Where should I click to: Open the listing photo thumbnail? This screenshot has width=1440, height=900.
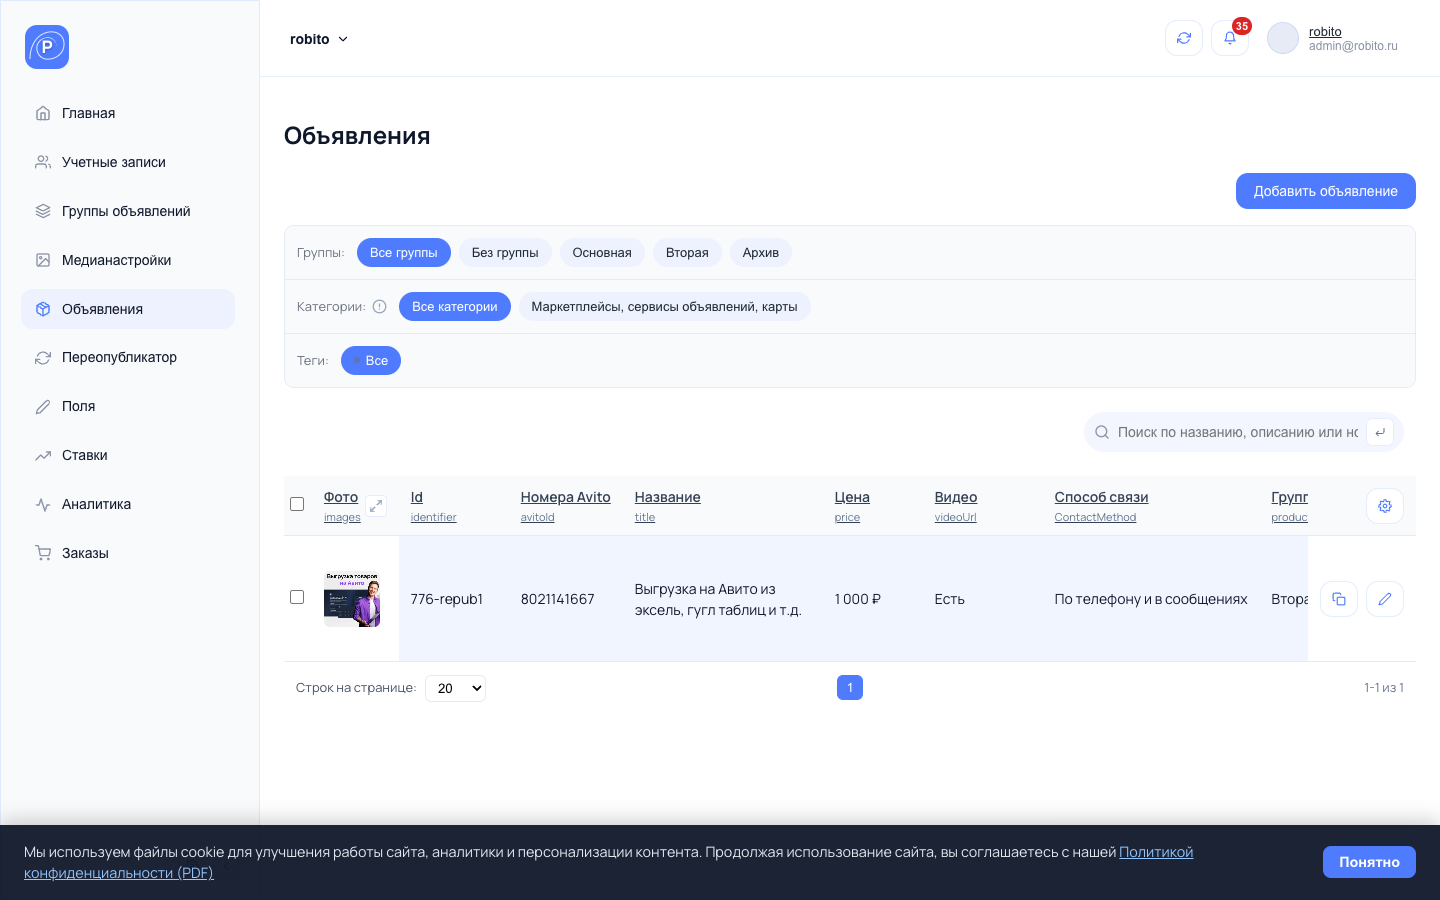point(352,599)
